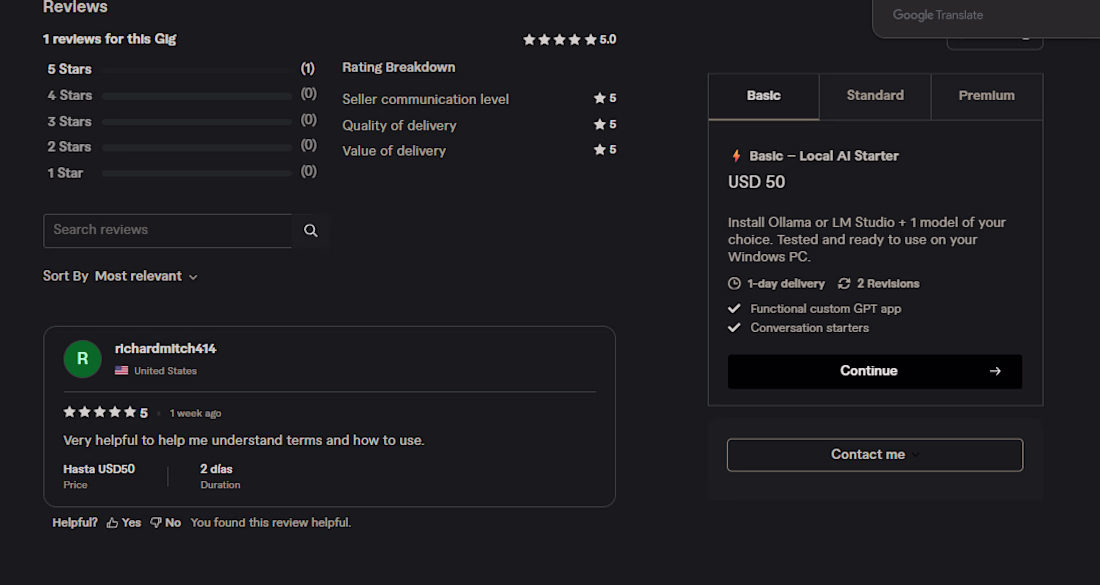This screenshot has width=1100, height=585.
Task: Click the thumbs up Yes icon
Action: [112, 523]
